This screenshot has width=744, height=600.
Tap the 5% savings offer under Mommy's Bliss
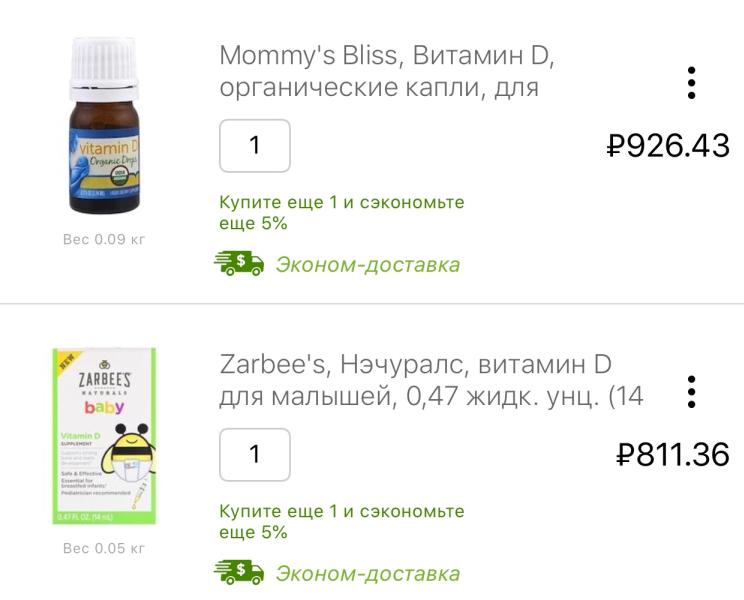point(342,212)
